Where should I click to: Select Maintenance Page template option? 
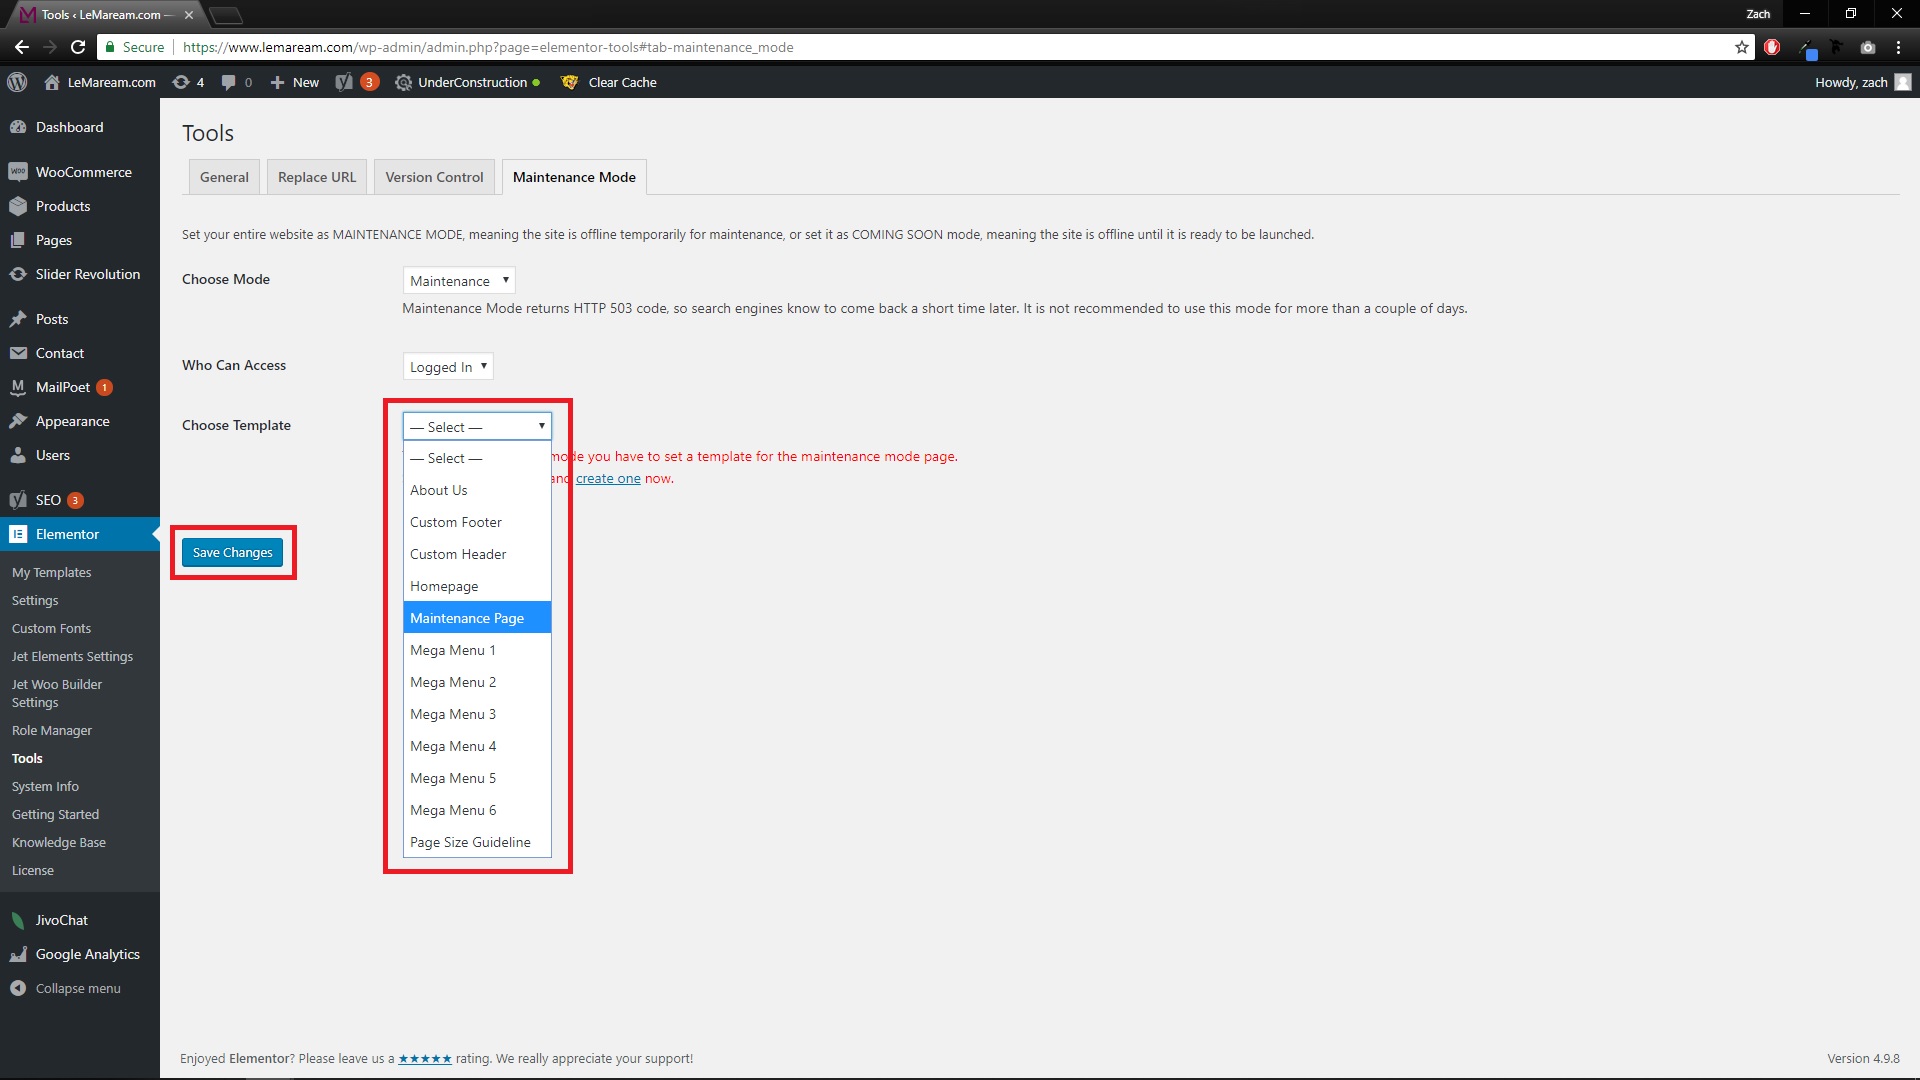click(477, 618)
